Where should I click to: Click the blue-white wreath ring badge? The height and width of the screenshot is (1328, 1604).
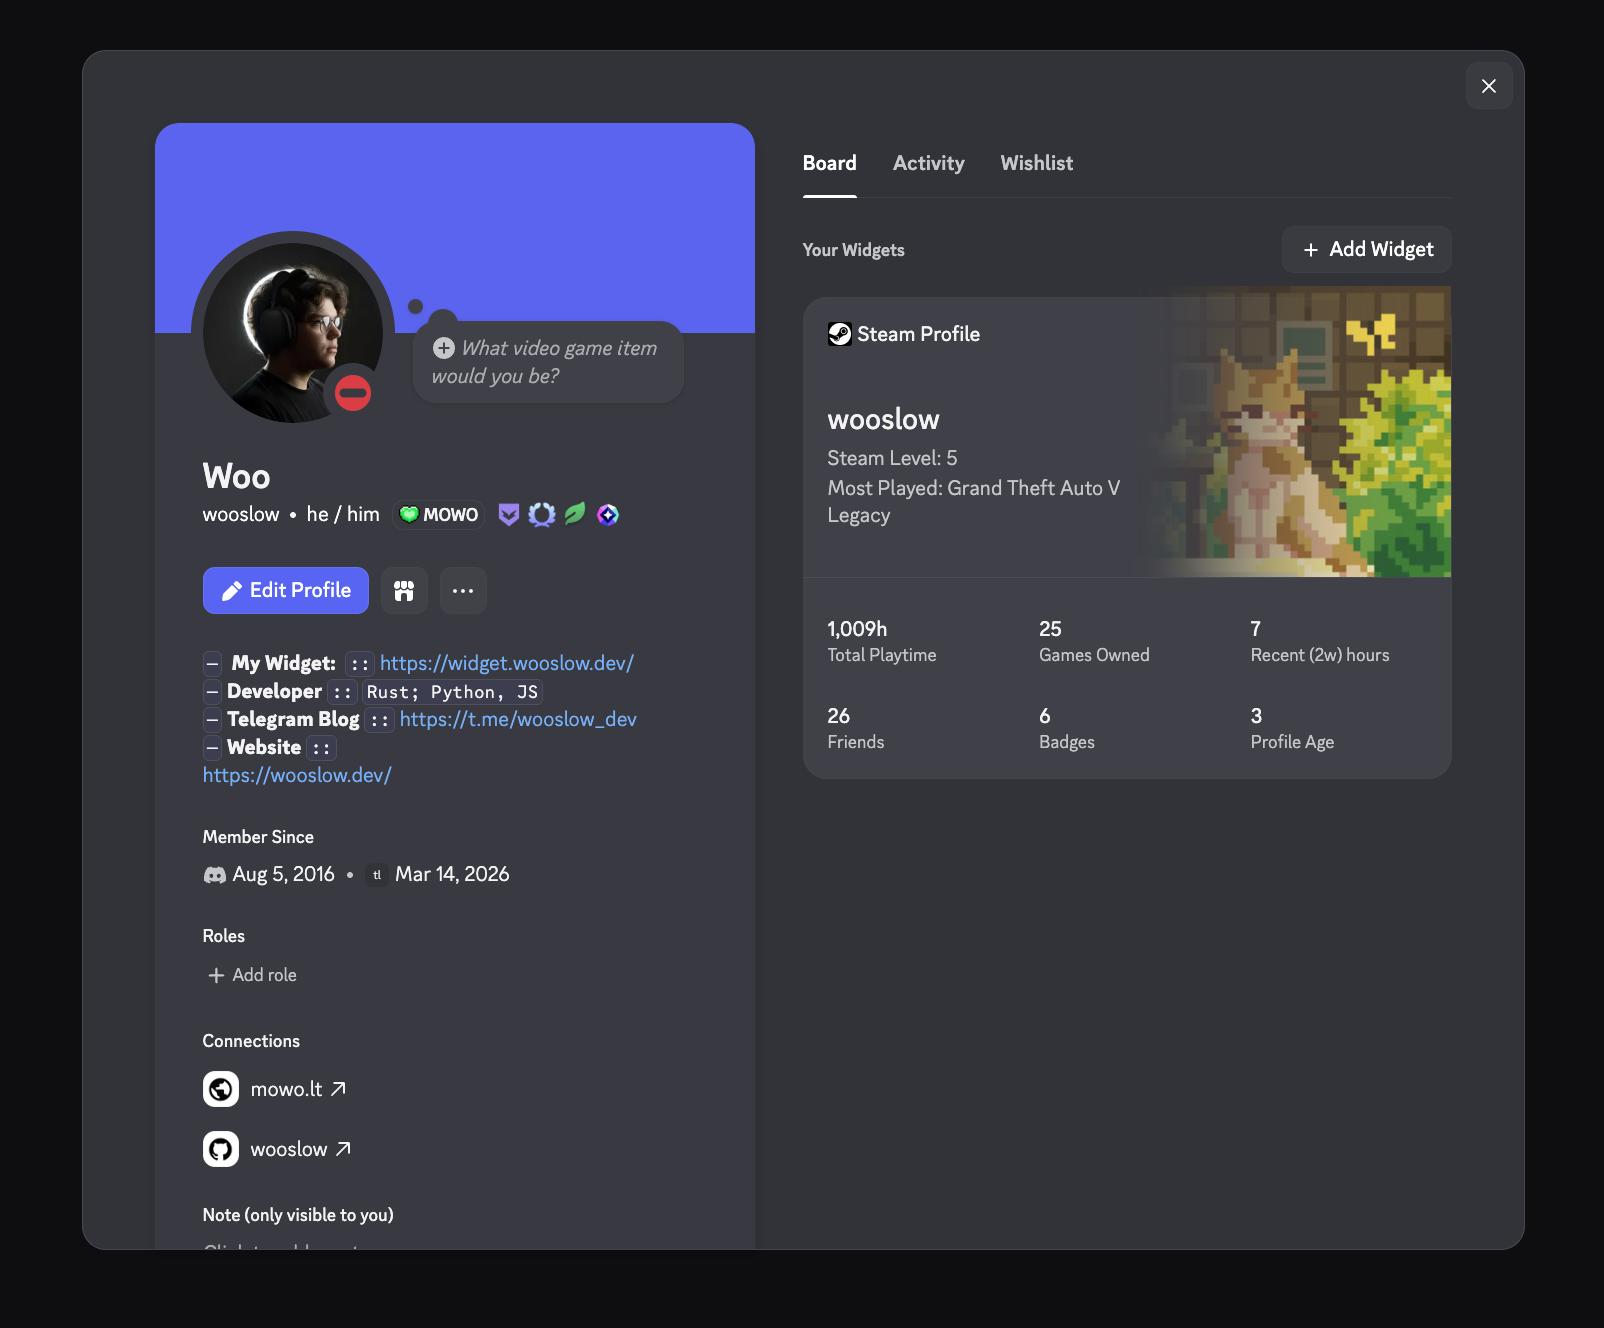tap(541, 514)
